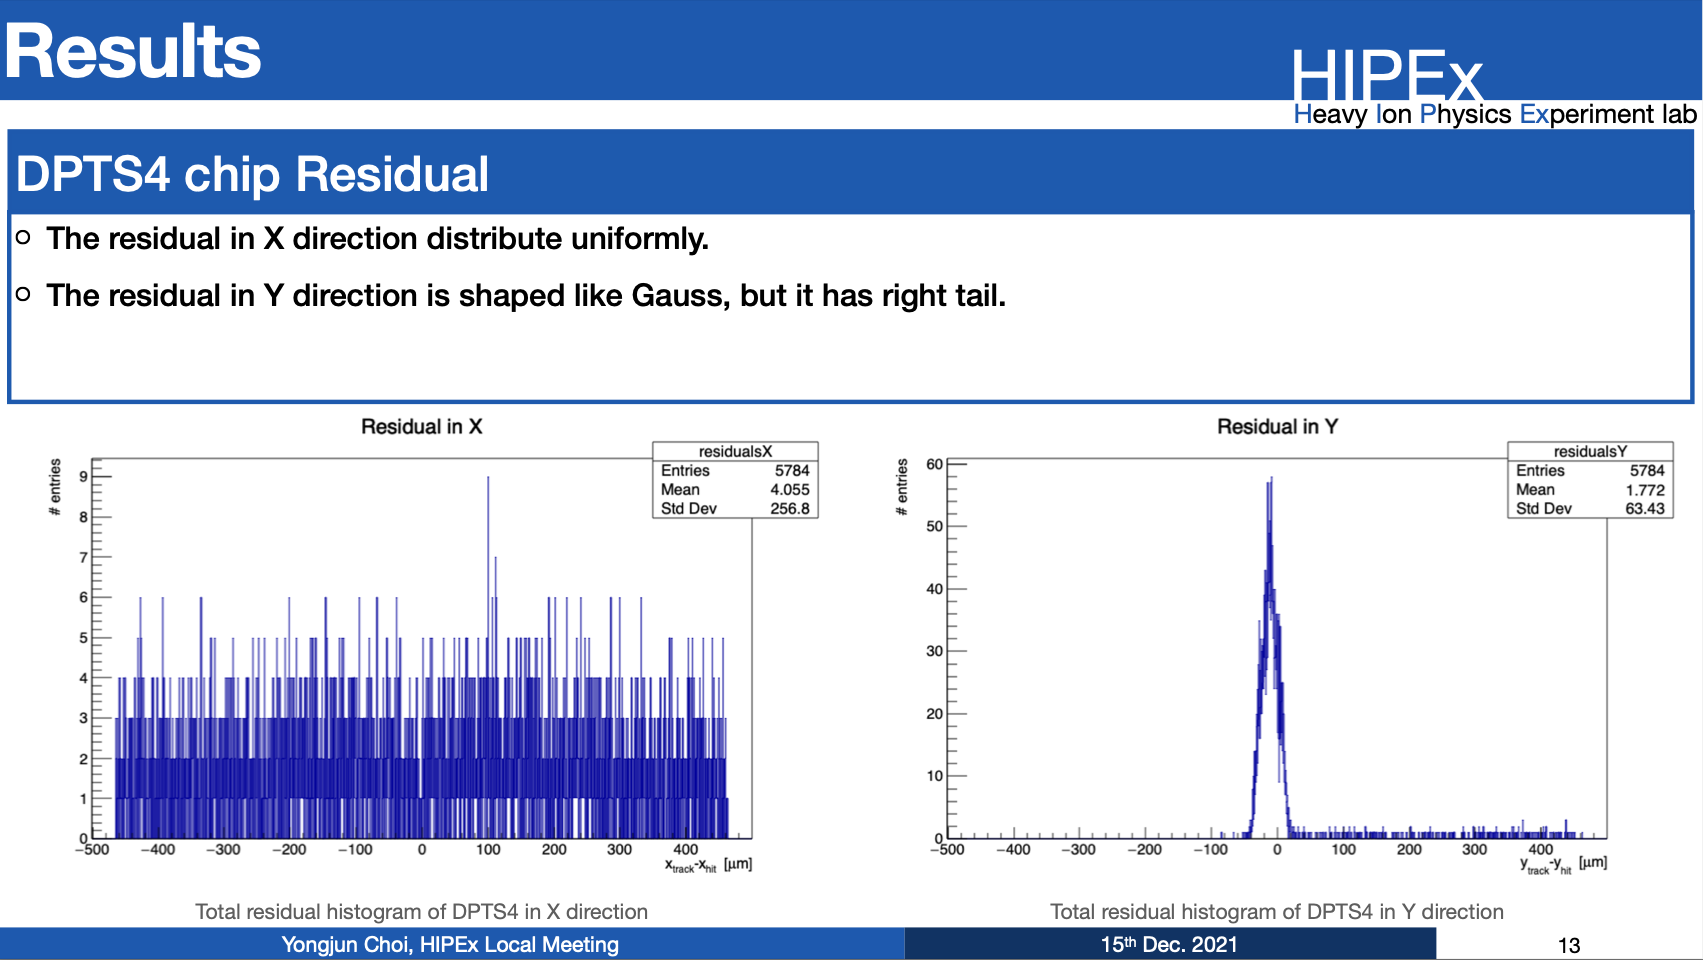Click the residualsX statistics box title
Screen dimensions: 1703x960
735,451
